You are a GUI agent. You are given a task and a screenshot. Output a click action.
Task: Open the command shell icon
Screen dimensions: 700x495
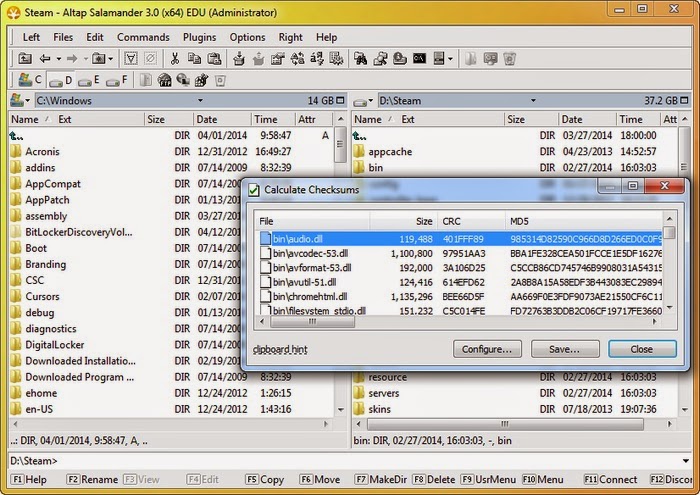(419, 58)
